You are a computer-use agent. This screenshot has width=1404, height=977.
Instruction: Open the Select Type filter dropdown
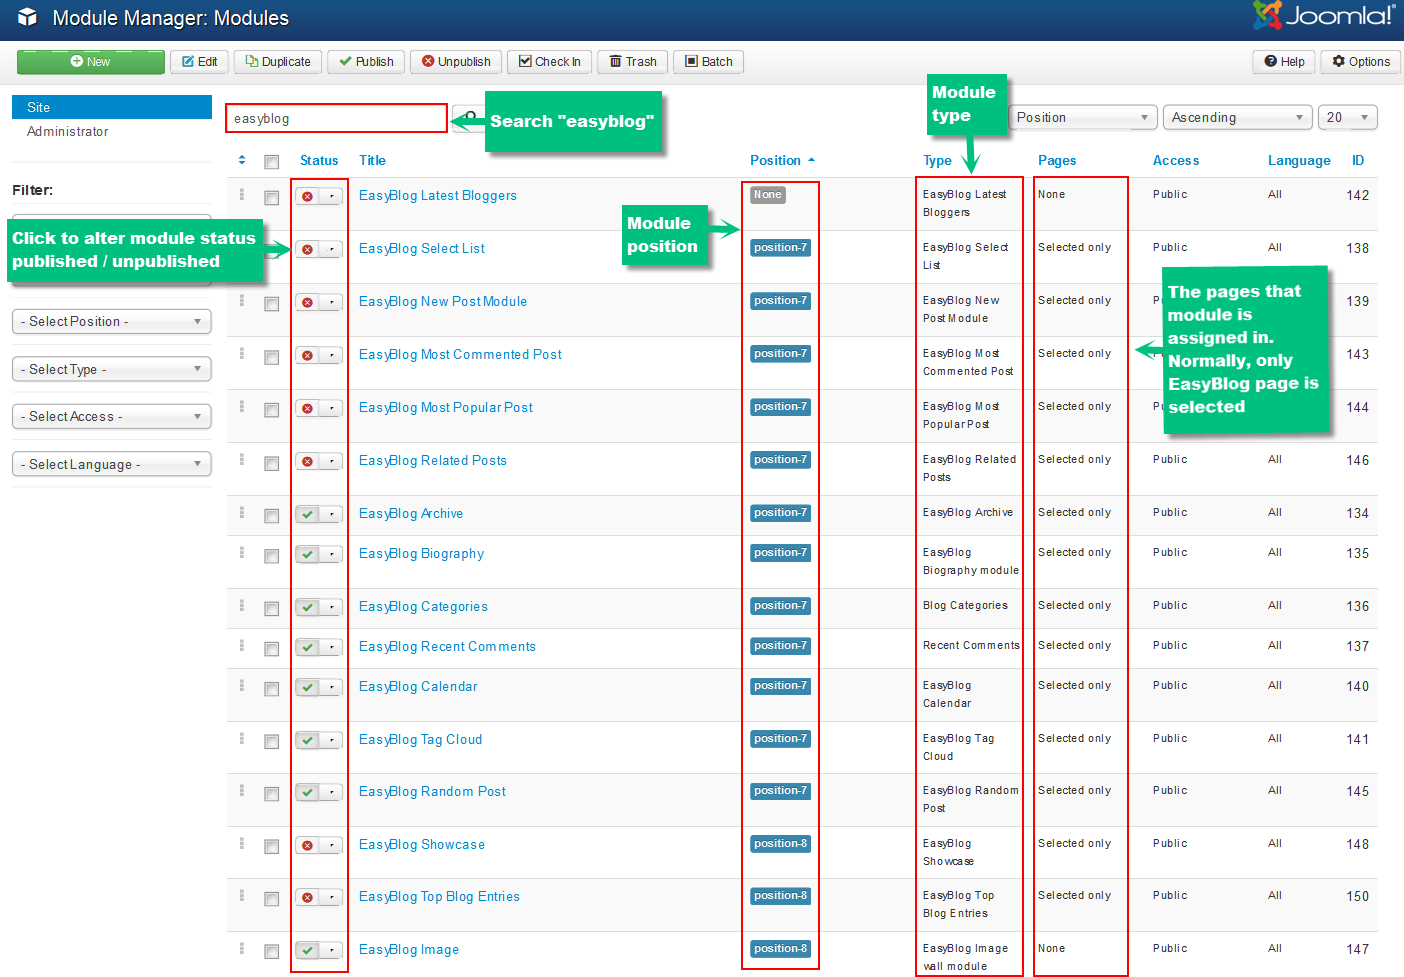tap(112, 369)
